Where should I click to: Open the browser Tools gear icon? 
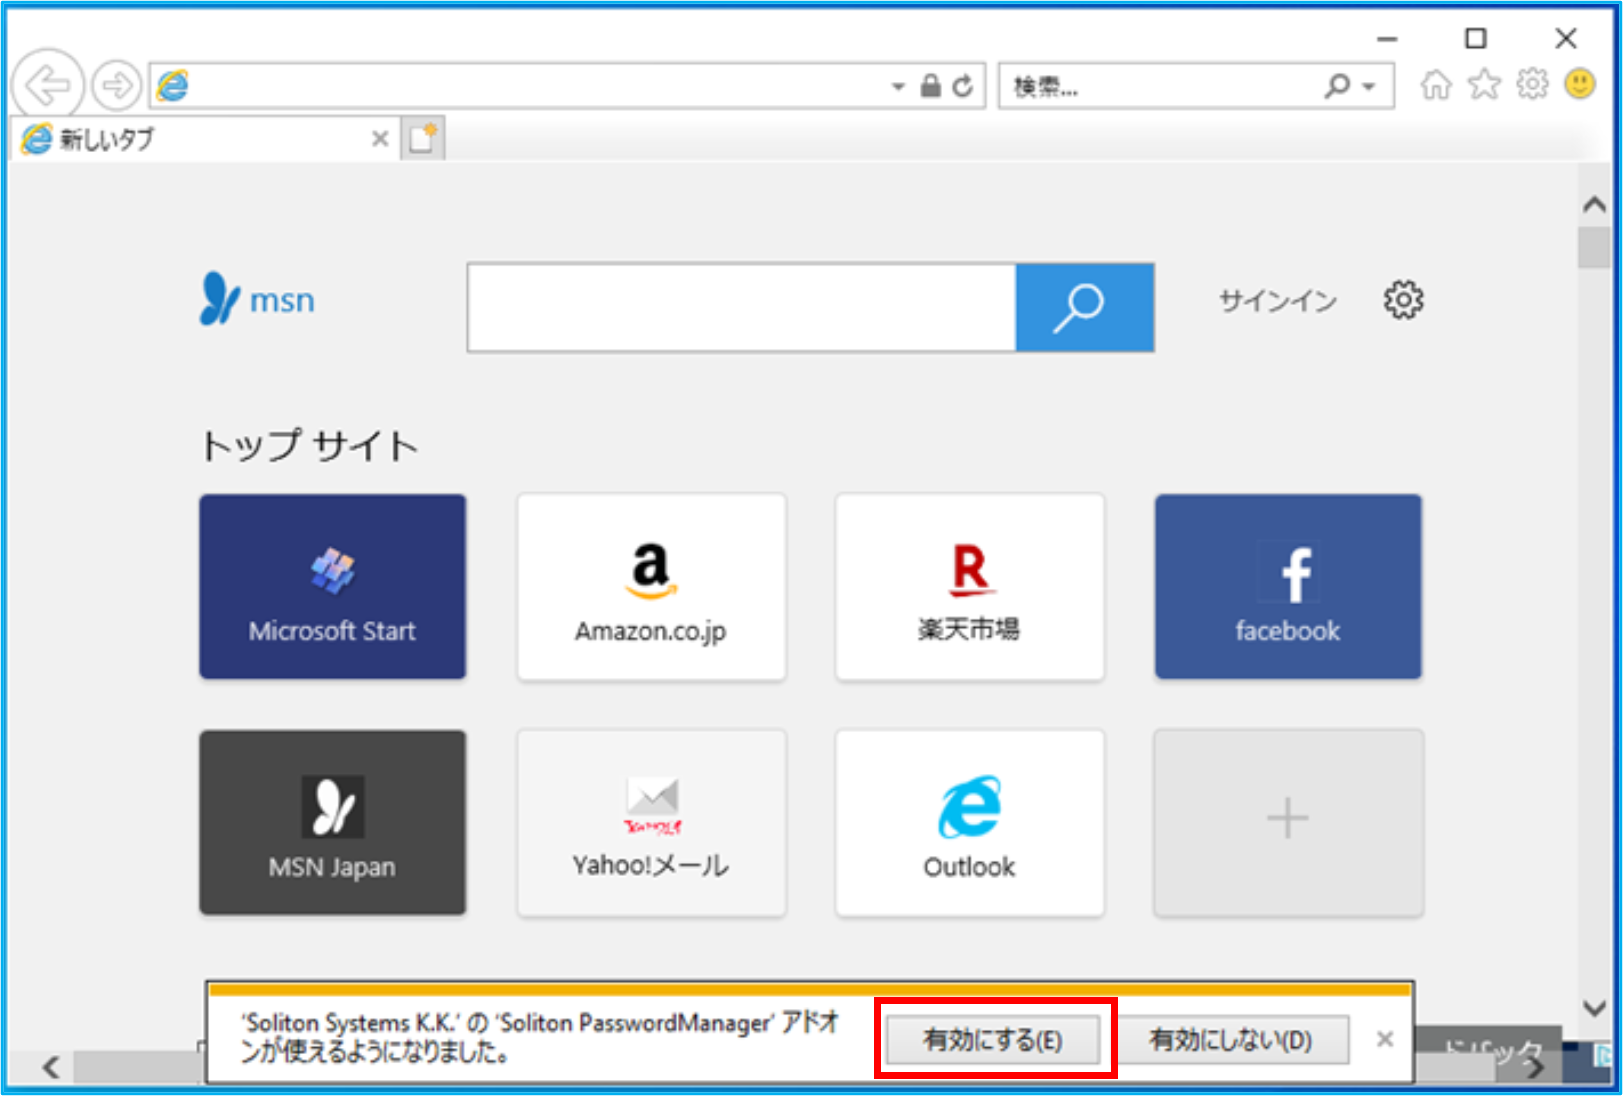(x=1532, y=85)
